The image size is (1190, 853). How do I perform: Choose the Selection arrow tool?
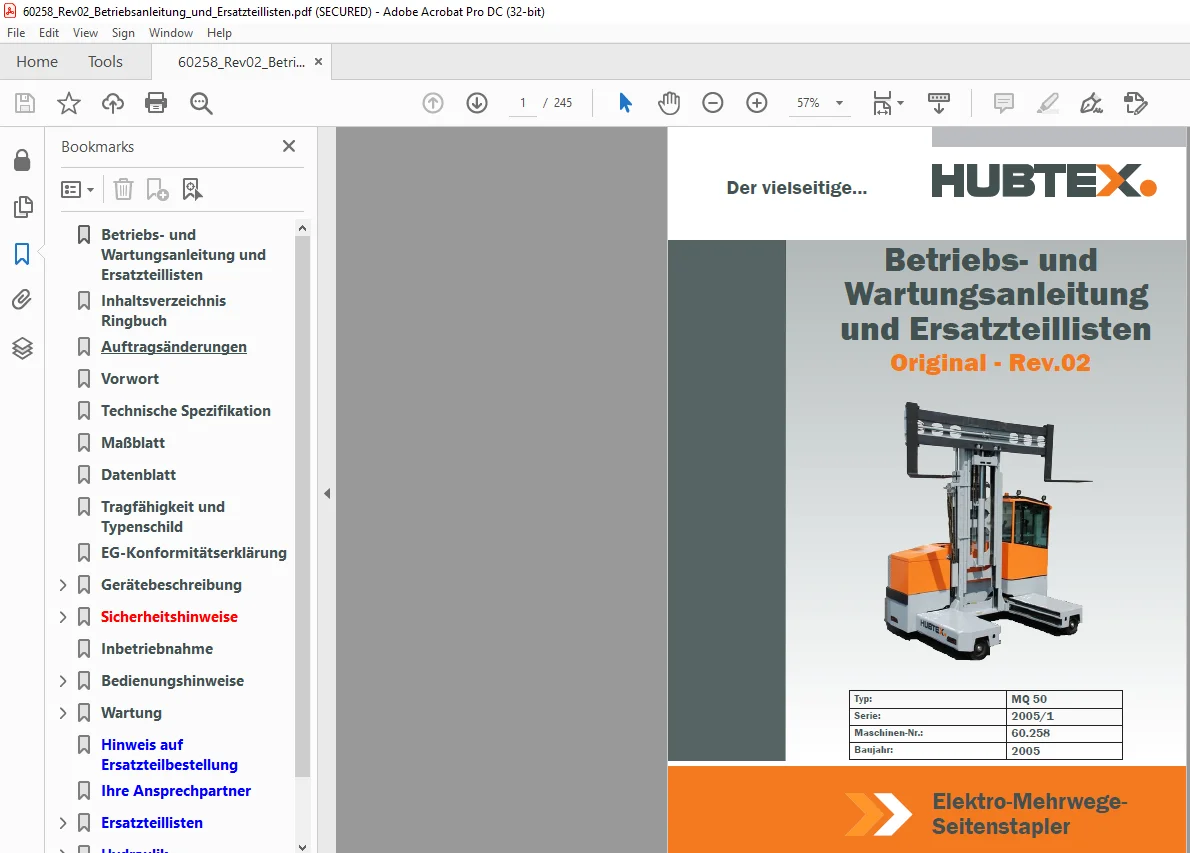click(x=625, y=102)
